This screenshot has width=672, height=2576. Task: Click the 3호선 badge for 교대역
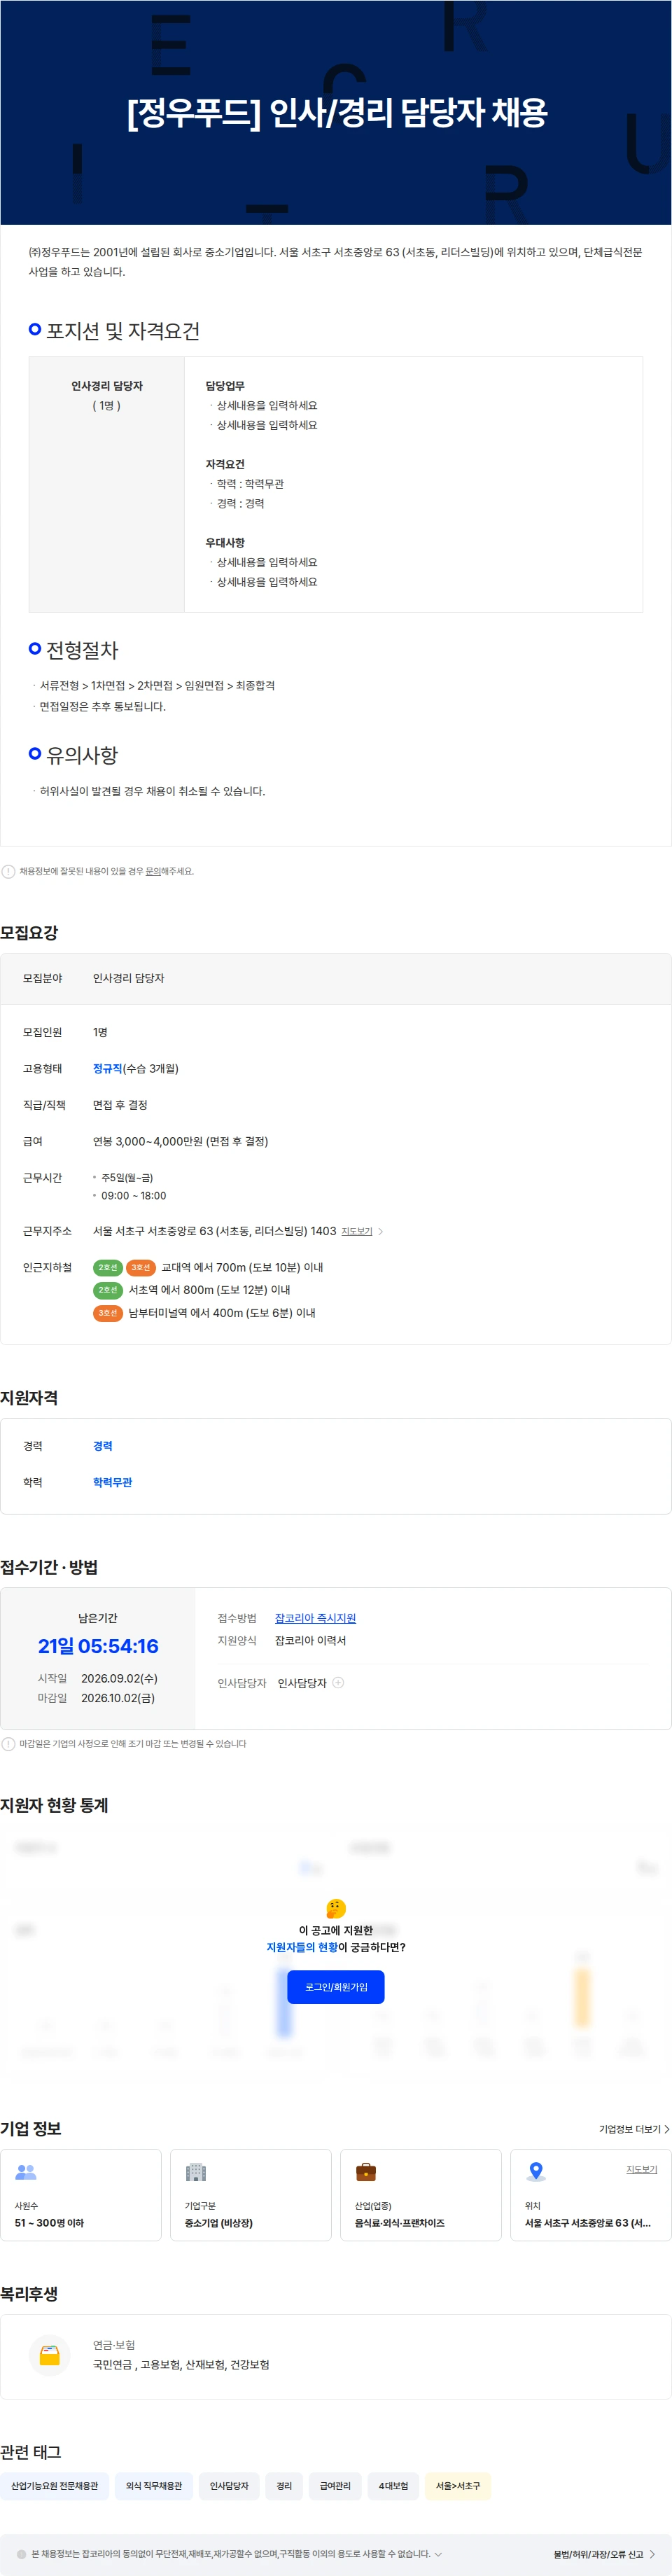pyautogui.click(x=141, y=1267)
